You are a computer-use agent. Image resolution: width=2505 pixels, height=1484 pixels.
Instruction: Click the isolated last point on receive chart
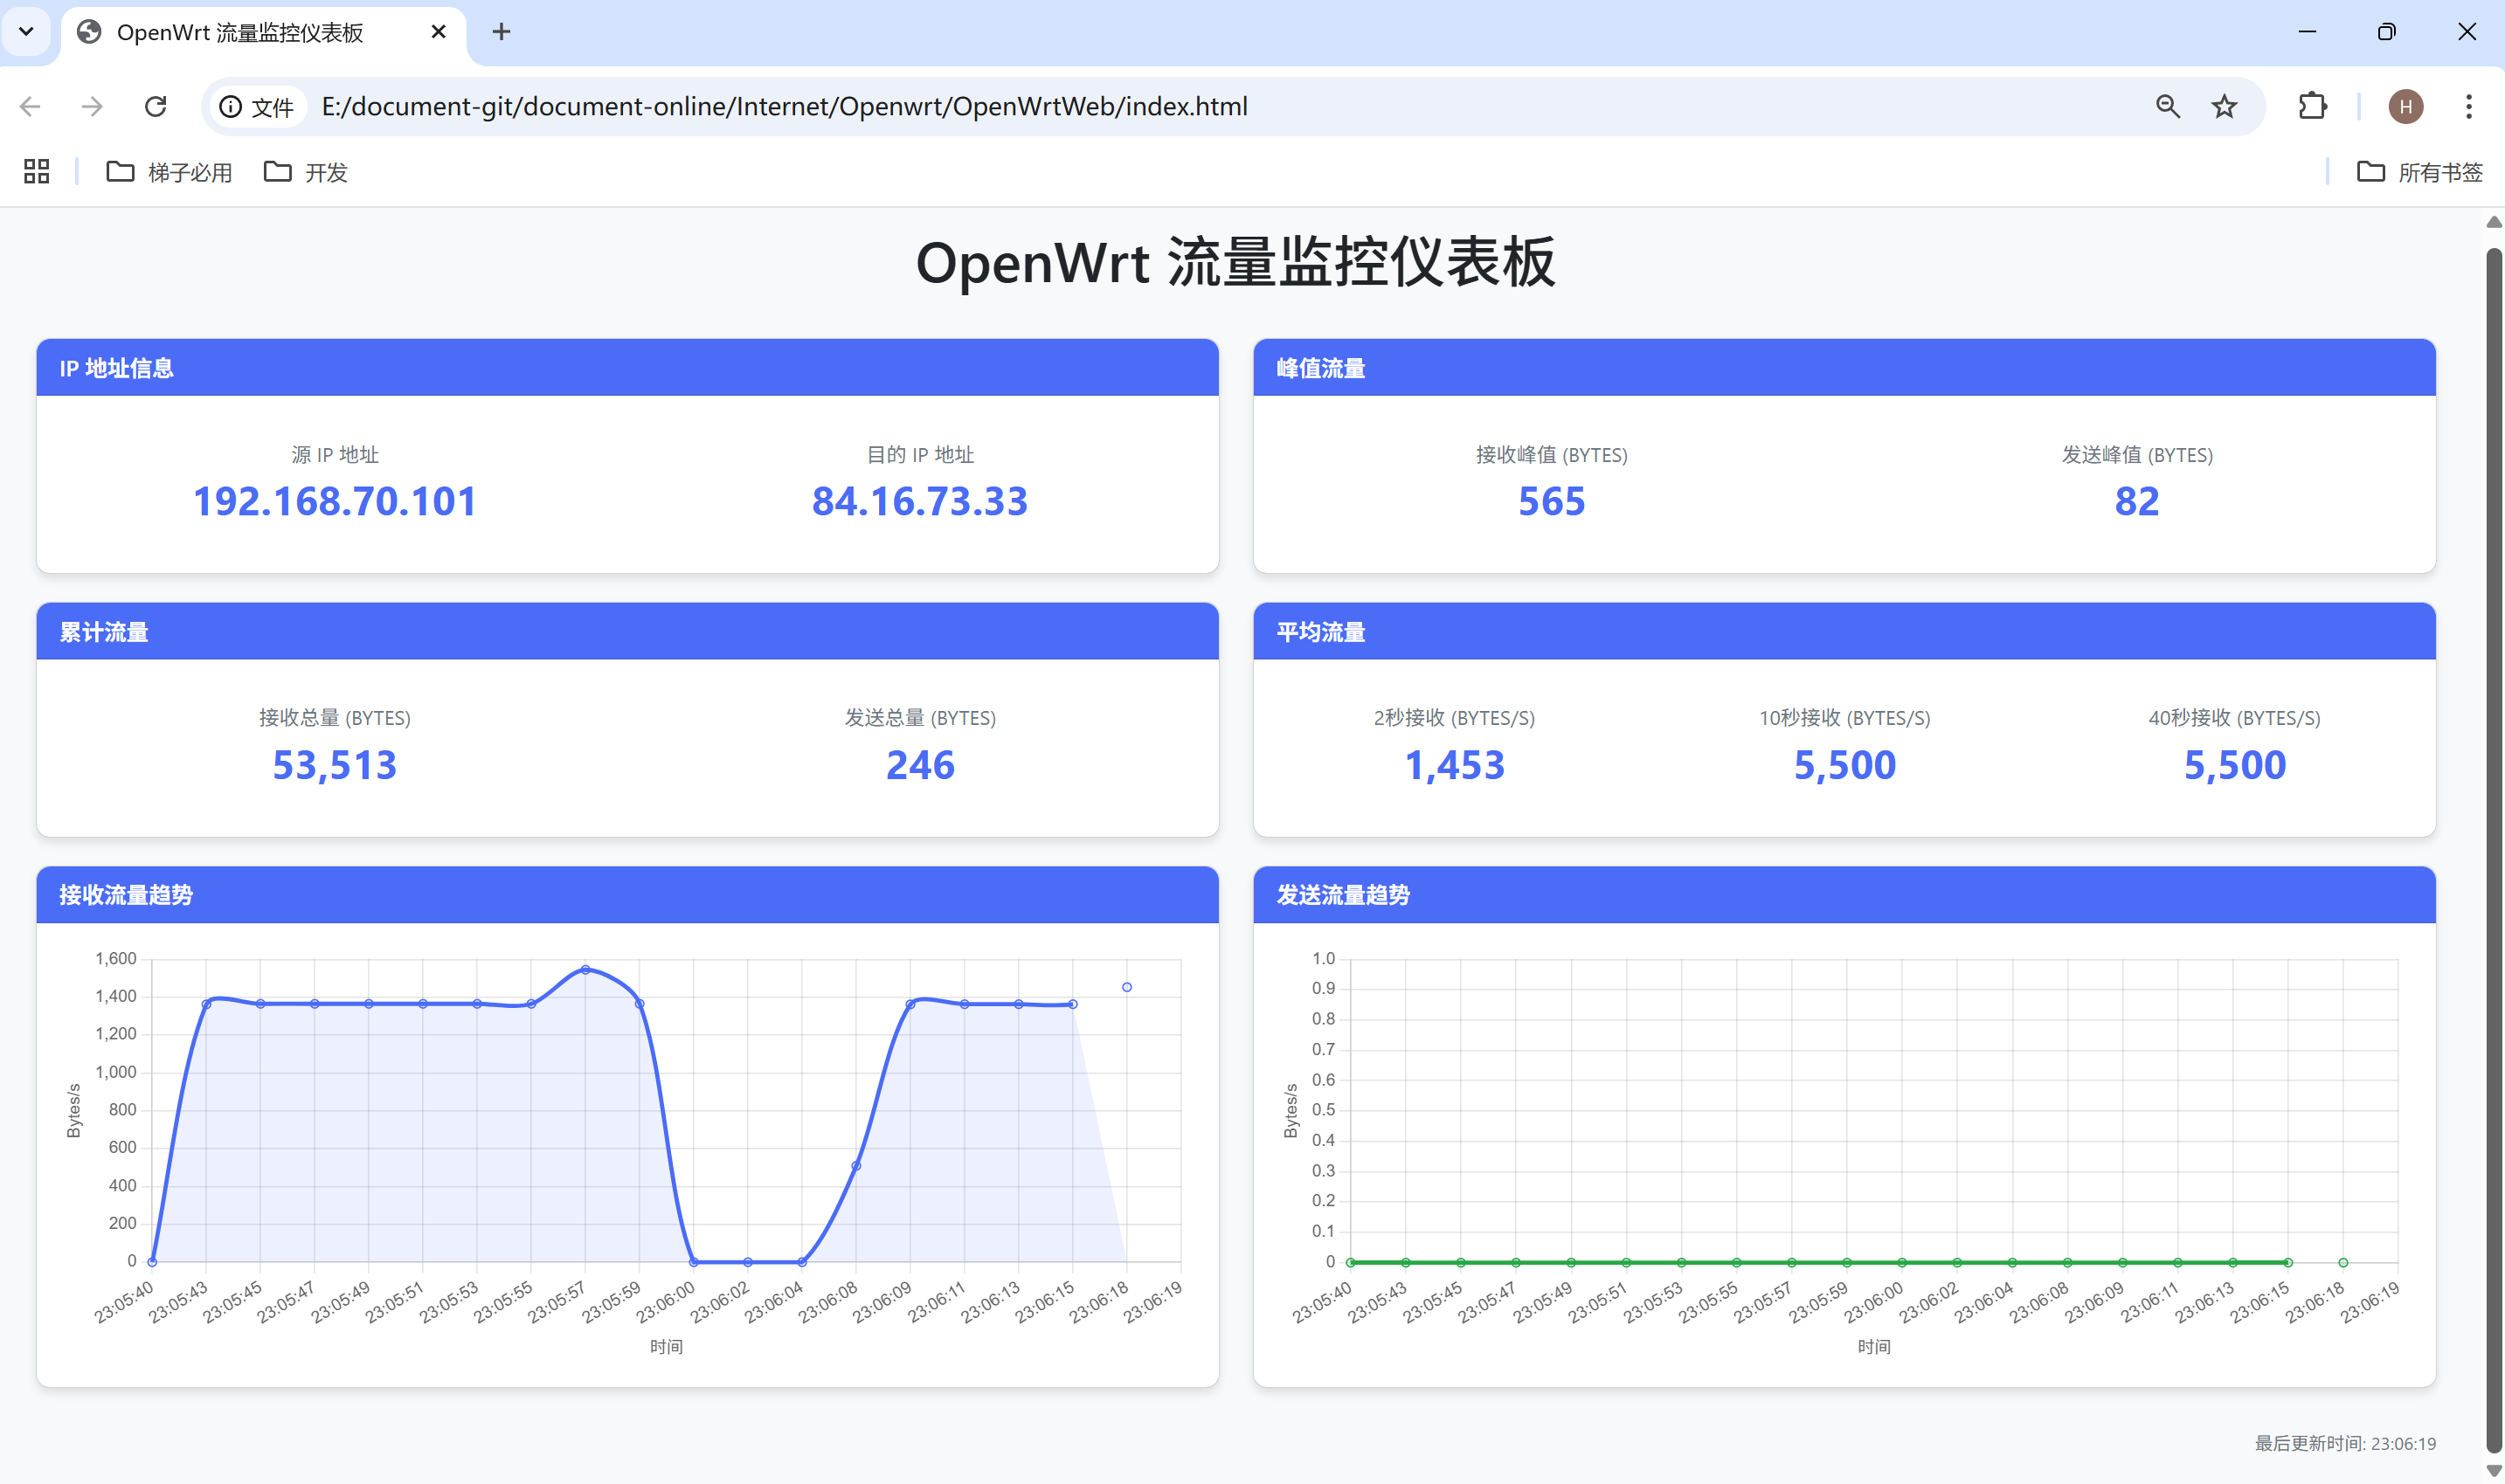tap(1127, 987)
